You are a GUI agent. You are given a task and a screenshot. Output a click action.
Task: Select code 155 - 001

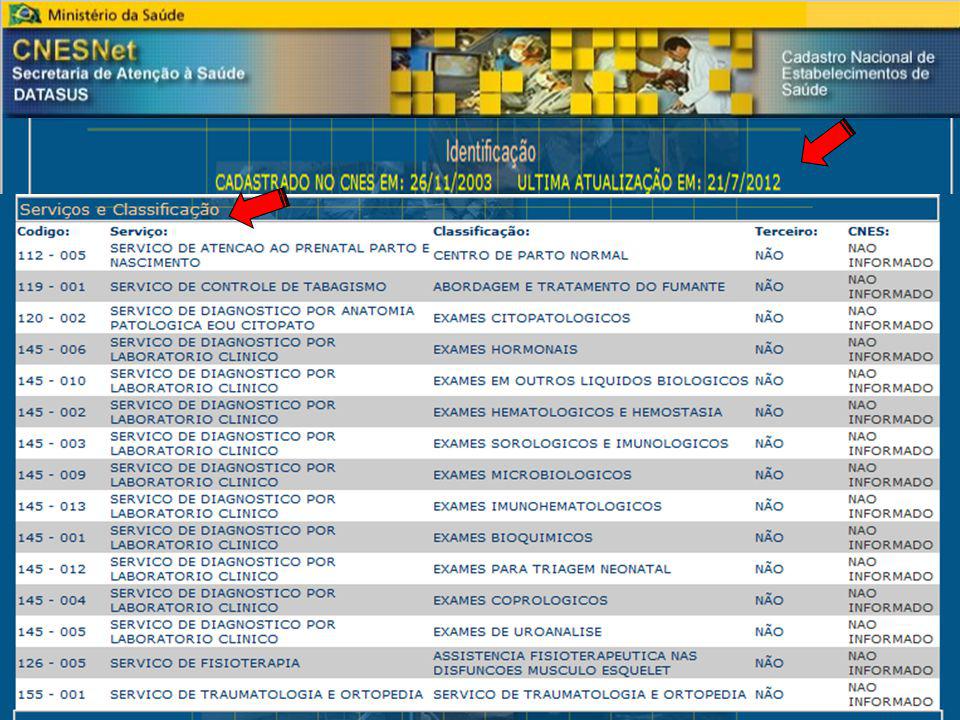(51, 694)
